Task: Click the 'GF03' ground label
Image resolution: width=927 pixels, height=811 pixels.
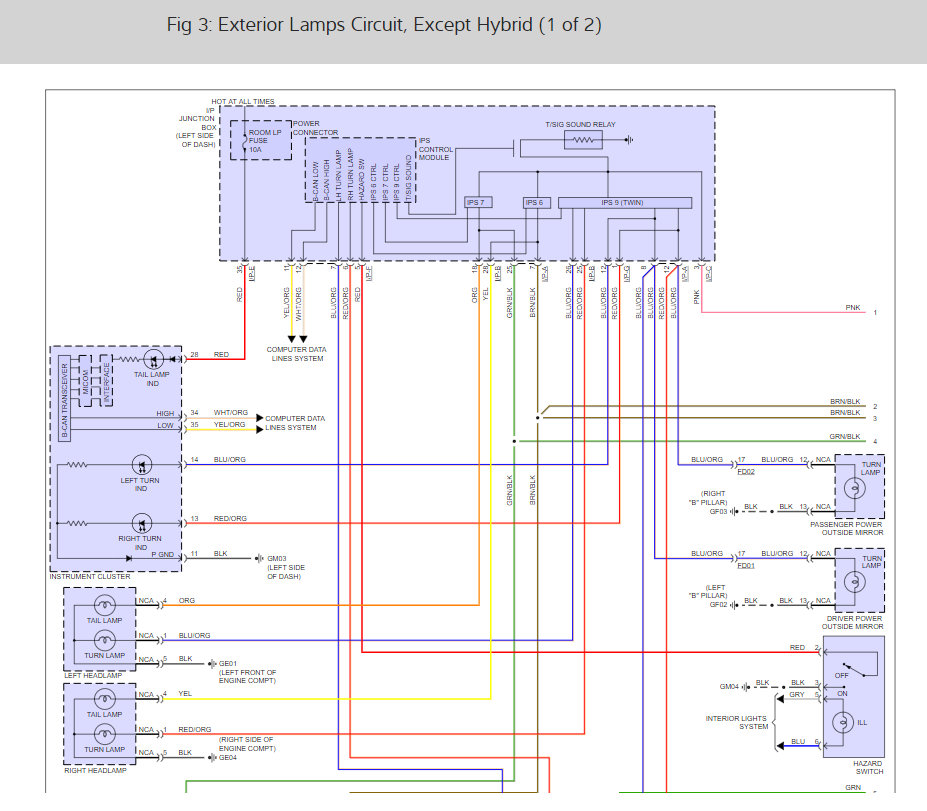Action: [x=718, y=512]
